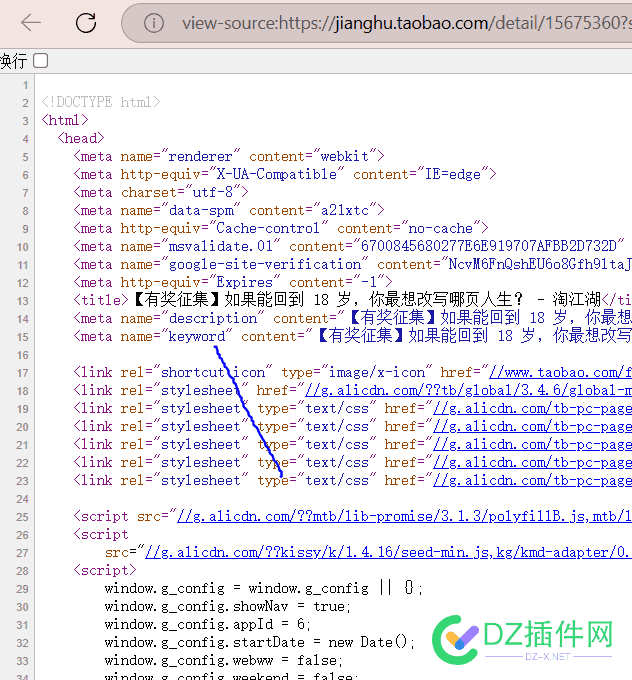
Task: Click the Cache-control no-cache meta line
Action: (281, 228)
